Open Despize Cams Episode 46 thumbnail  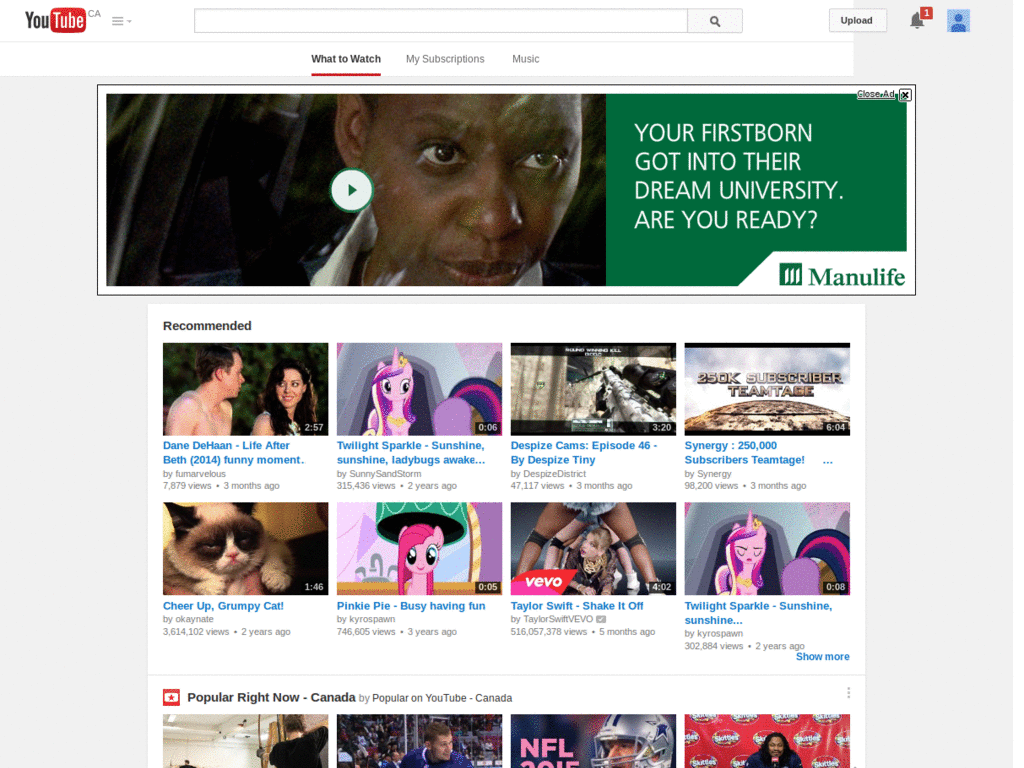[593, 389]
